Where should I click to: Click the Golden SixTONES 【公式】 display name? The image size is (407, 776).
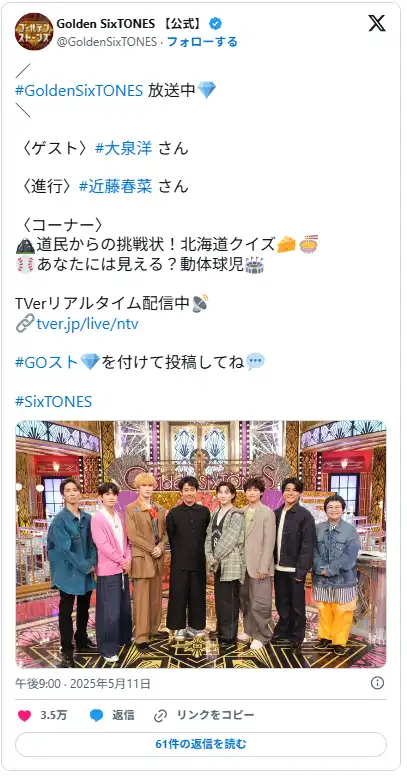tap(131, 23)
